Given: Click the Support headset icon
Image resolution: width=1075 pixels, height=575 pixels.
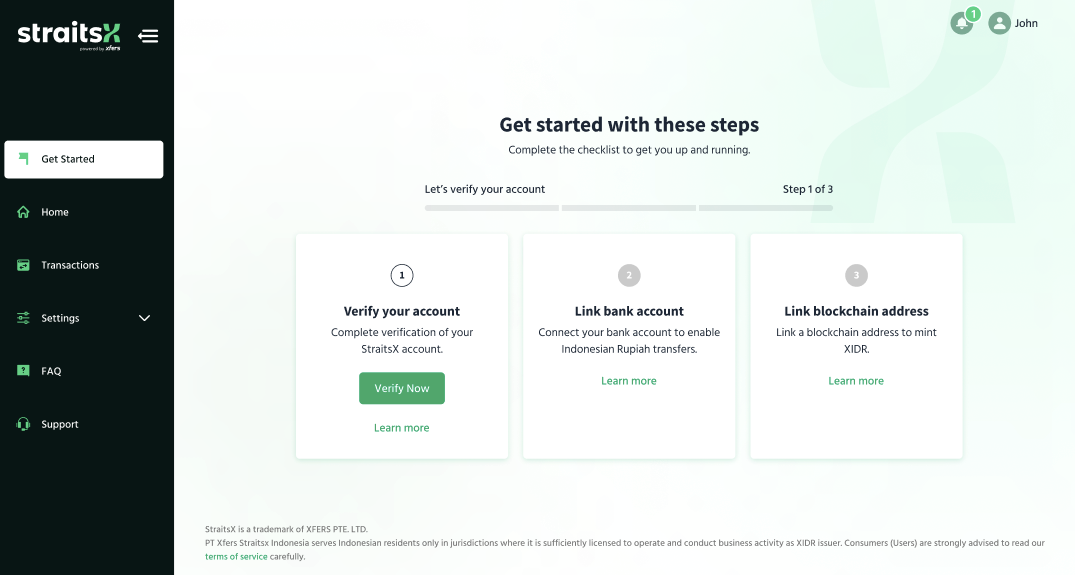Looking at the screenshot, I should coord(23,424).
